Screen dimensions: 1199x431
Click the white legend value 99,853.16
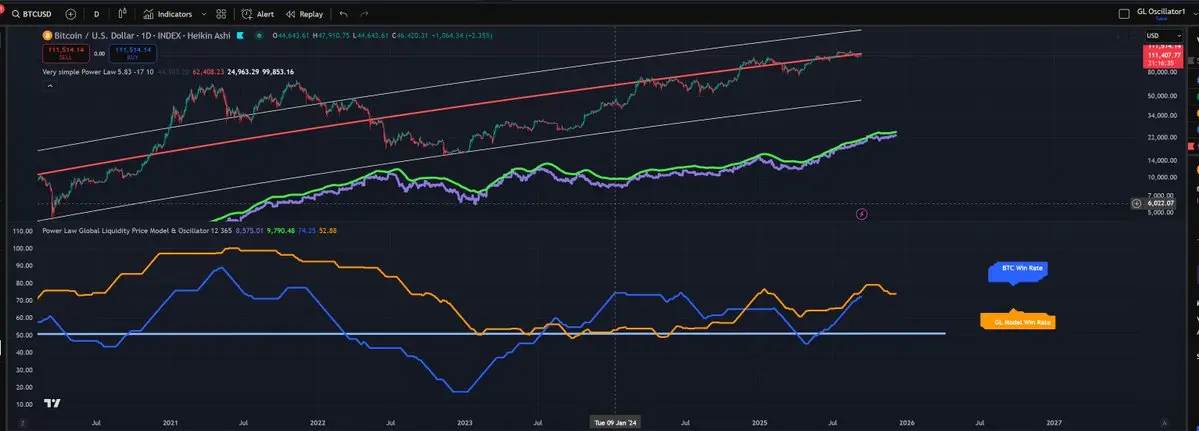tap(278, 72)
